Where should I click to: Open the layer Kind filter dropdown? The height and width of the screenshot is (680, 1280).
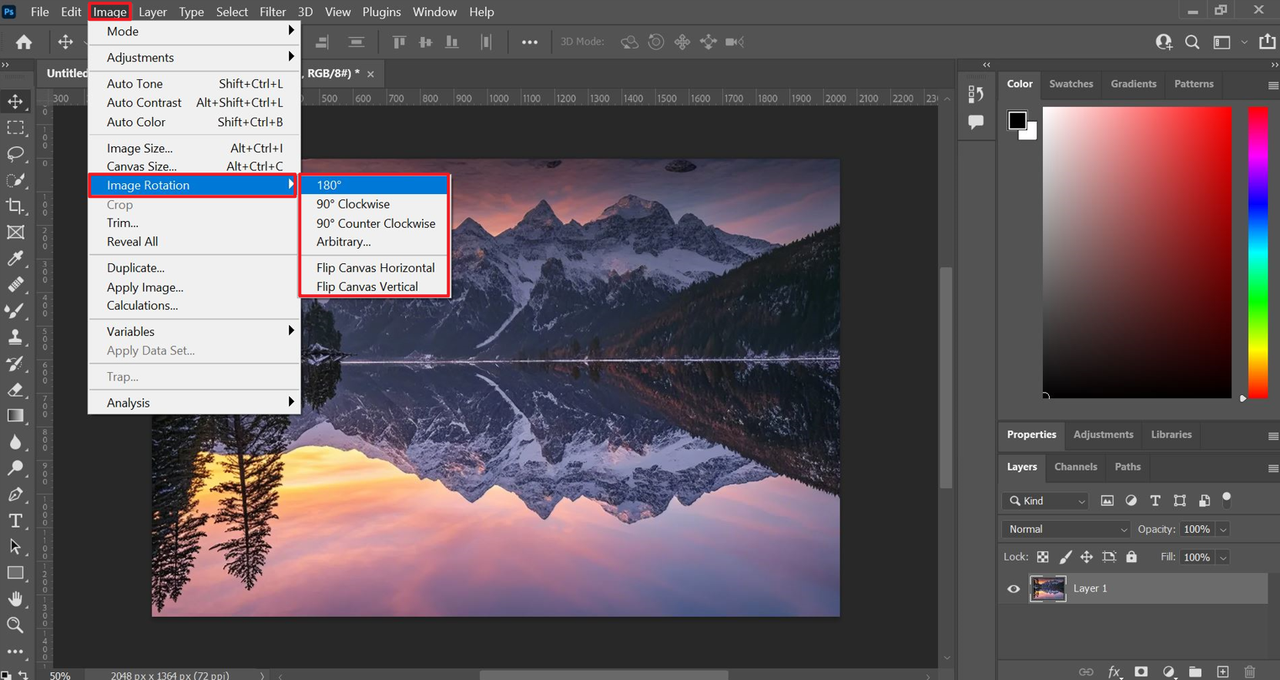click(1045, 501)
